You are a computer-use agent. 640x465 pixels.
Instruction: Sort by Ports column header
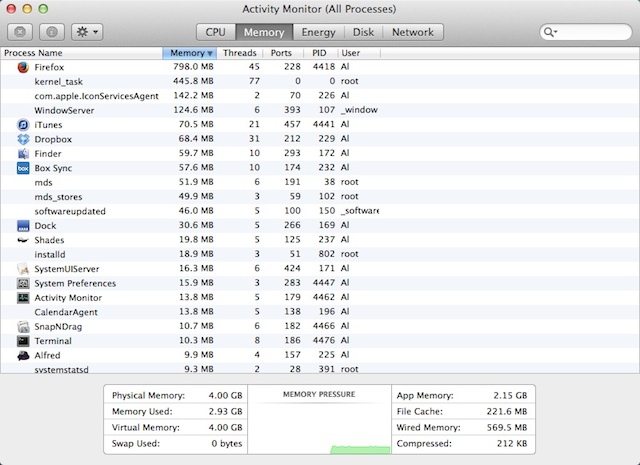(281, 53)
